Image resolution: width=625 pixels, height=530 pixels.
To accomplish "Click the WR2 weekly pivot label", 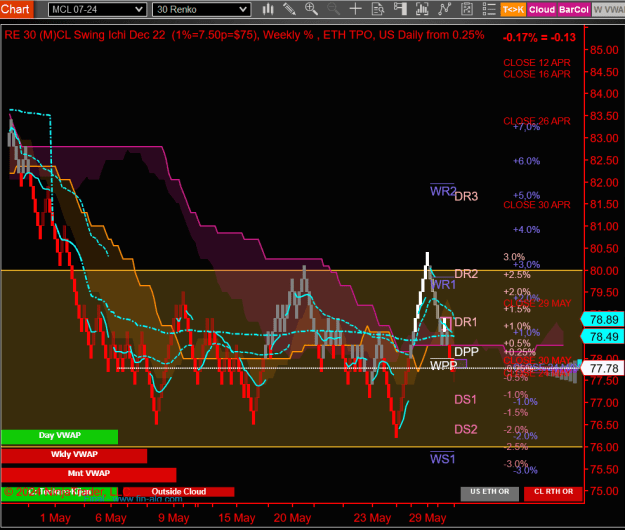I will [442, 191].
